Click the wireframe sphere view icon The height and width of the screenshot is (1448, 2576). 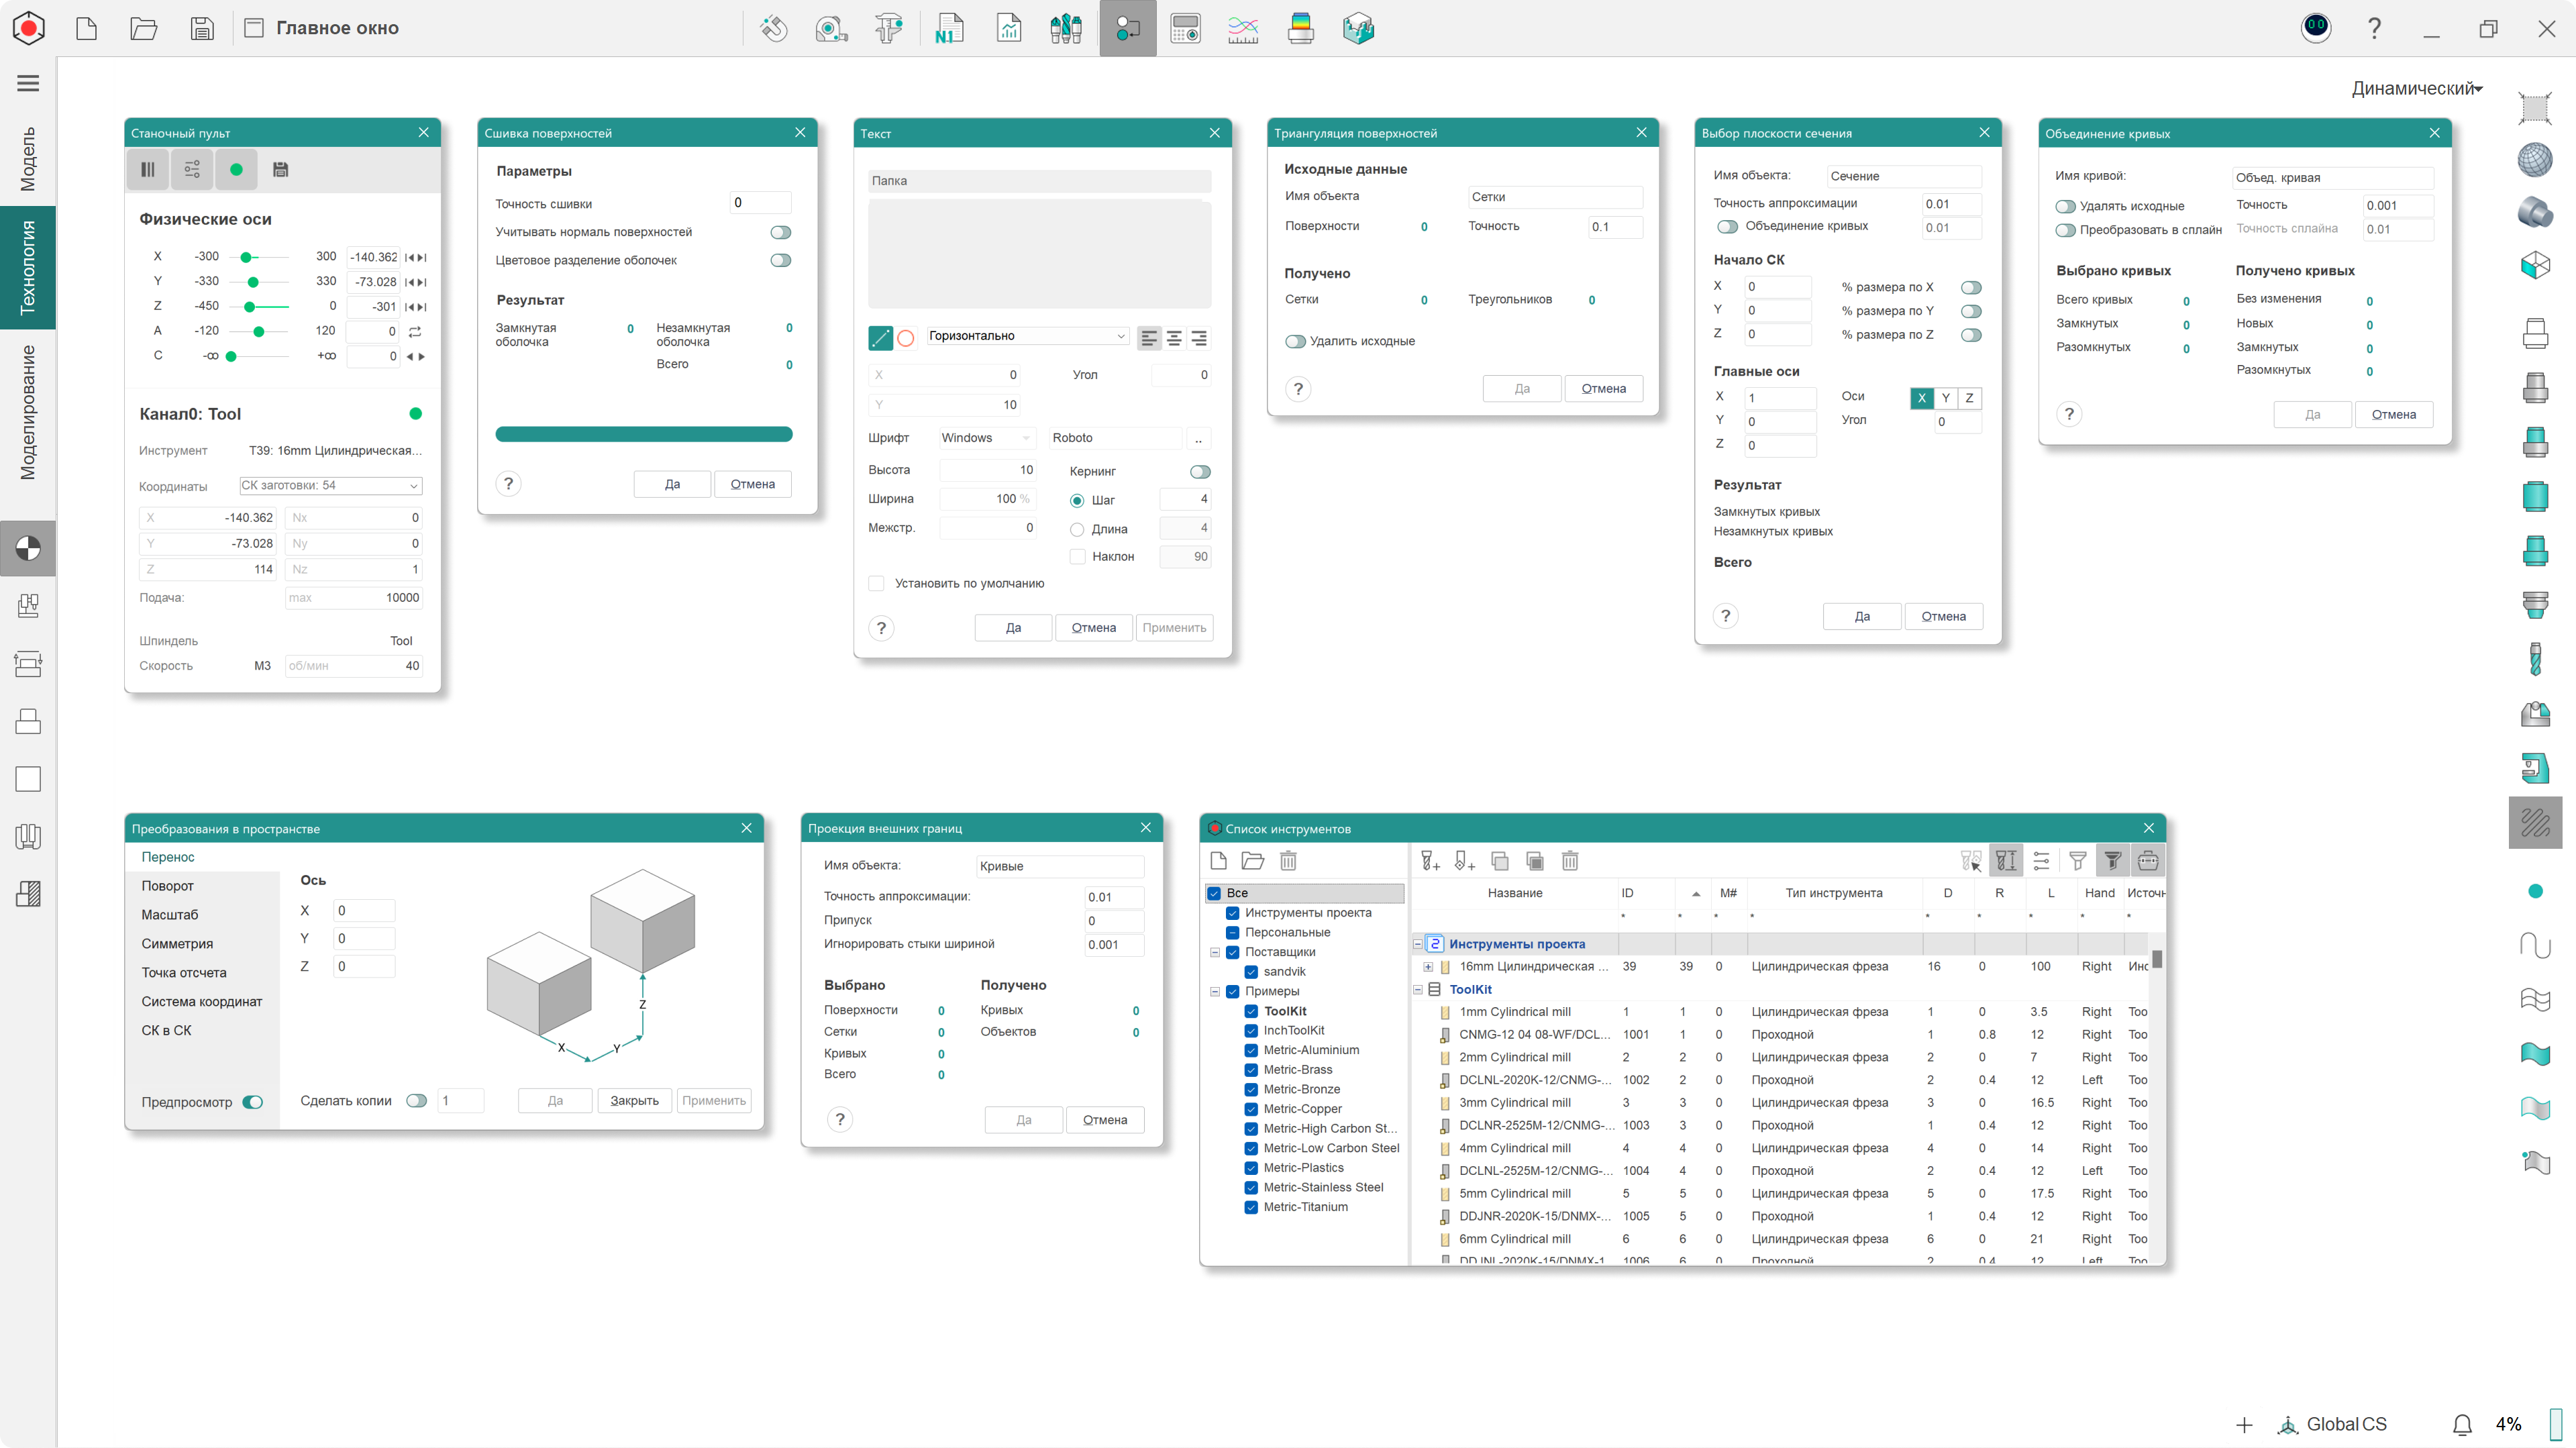pyautogui.click(x=2534, y=160)
